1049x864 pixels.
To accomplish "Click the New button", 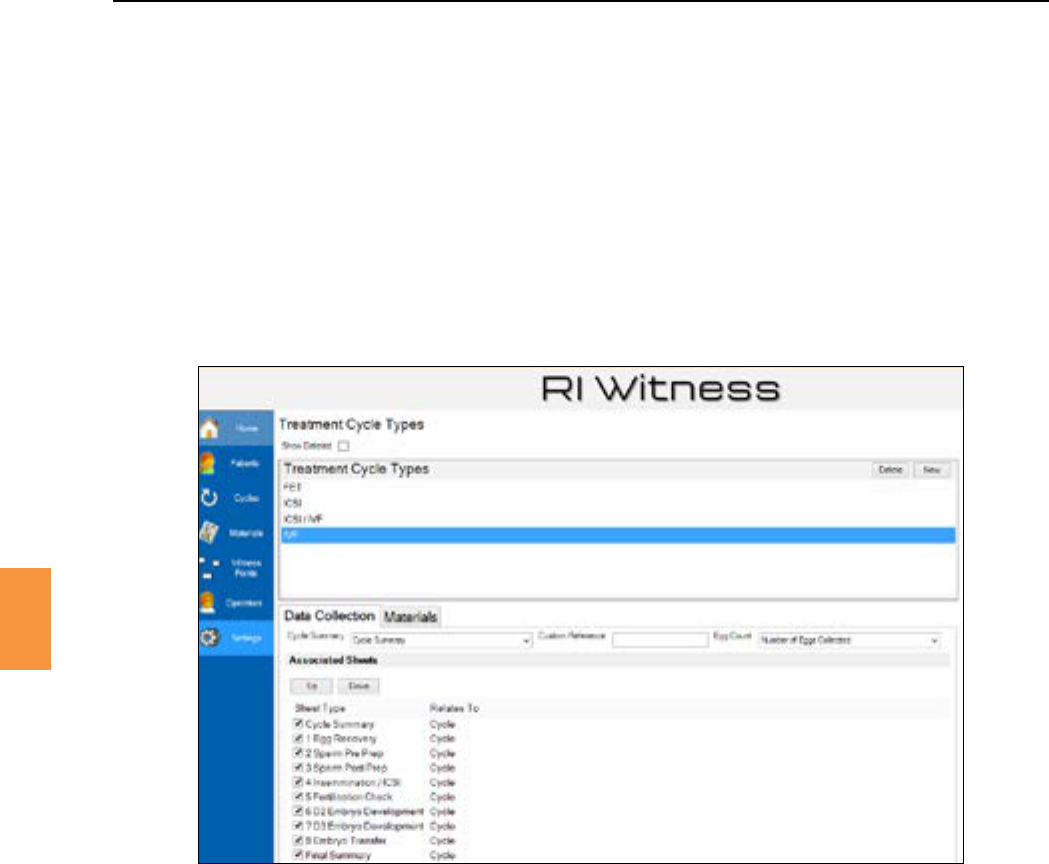I will [x=932, y=470].
